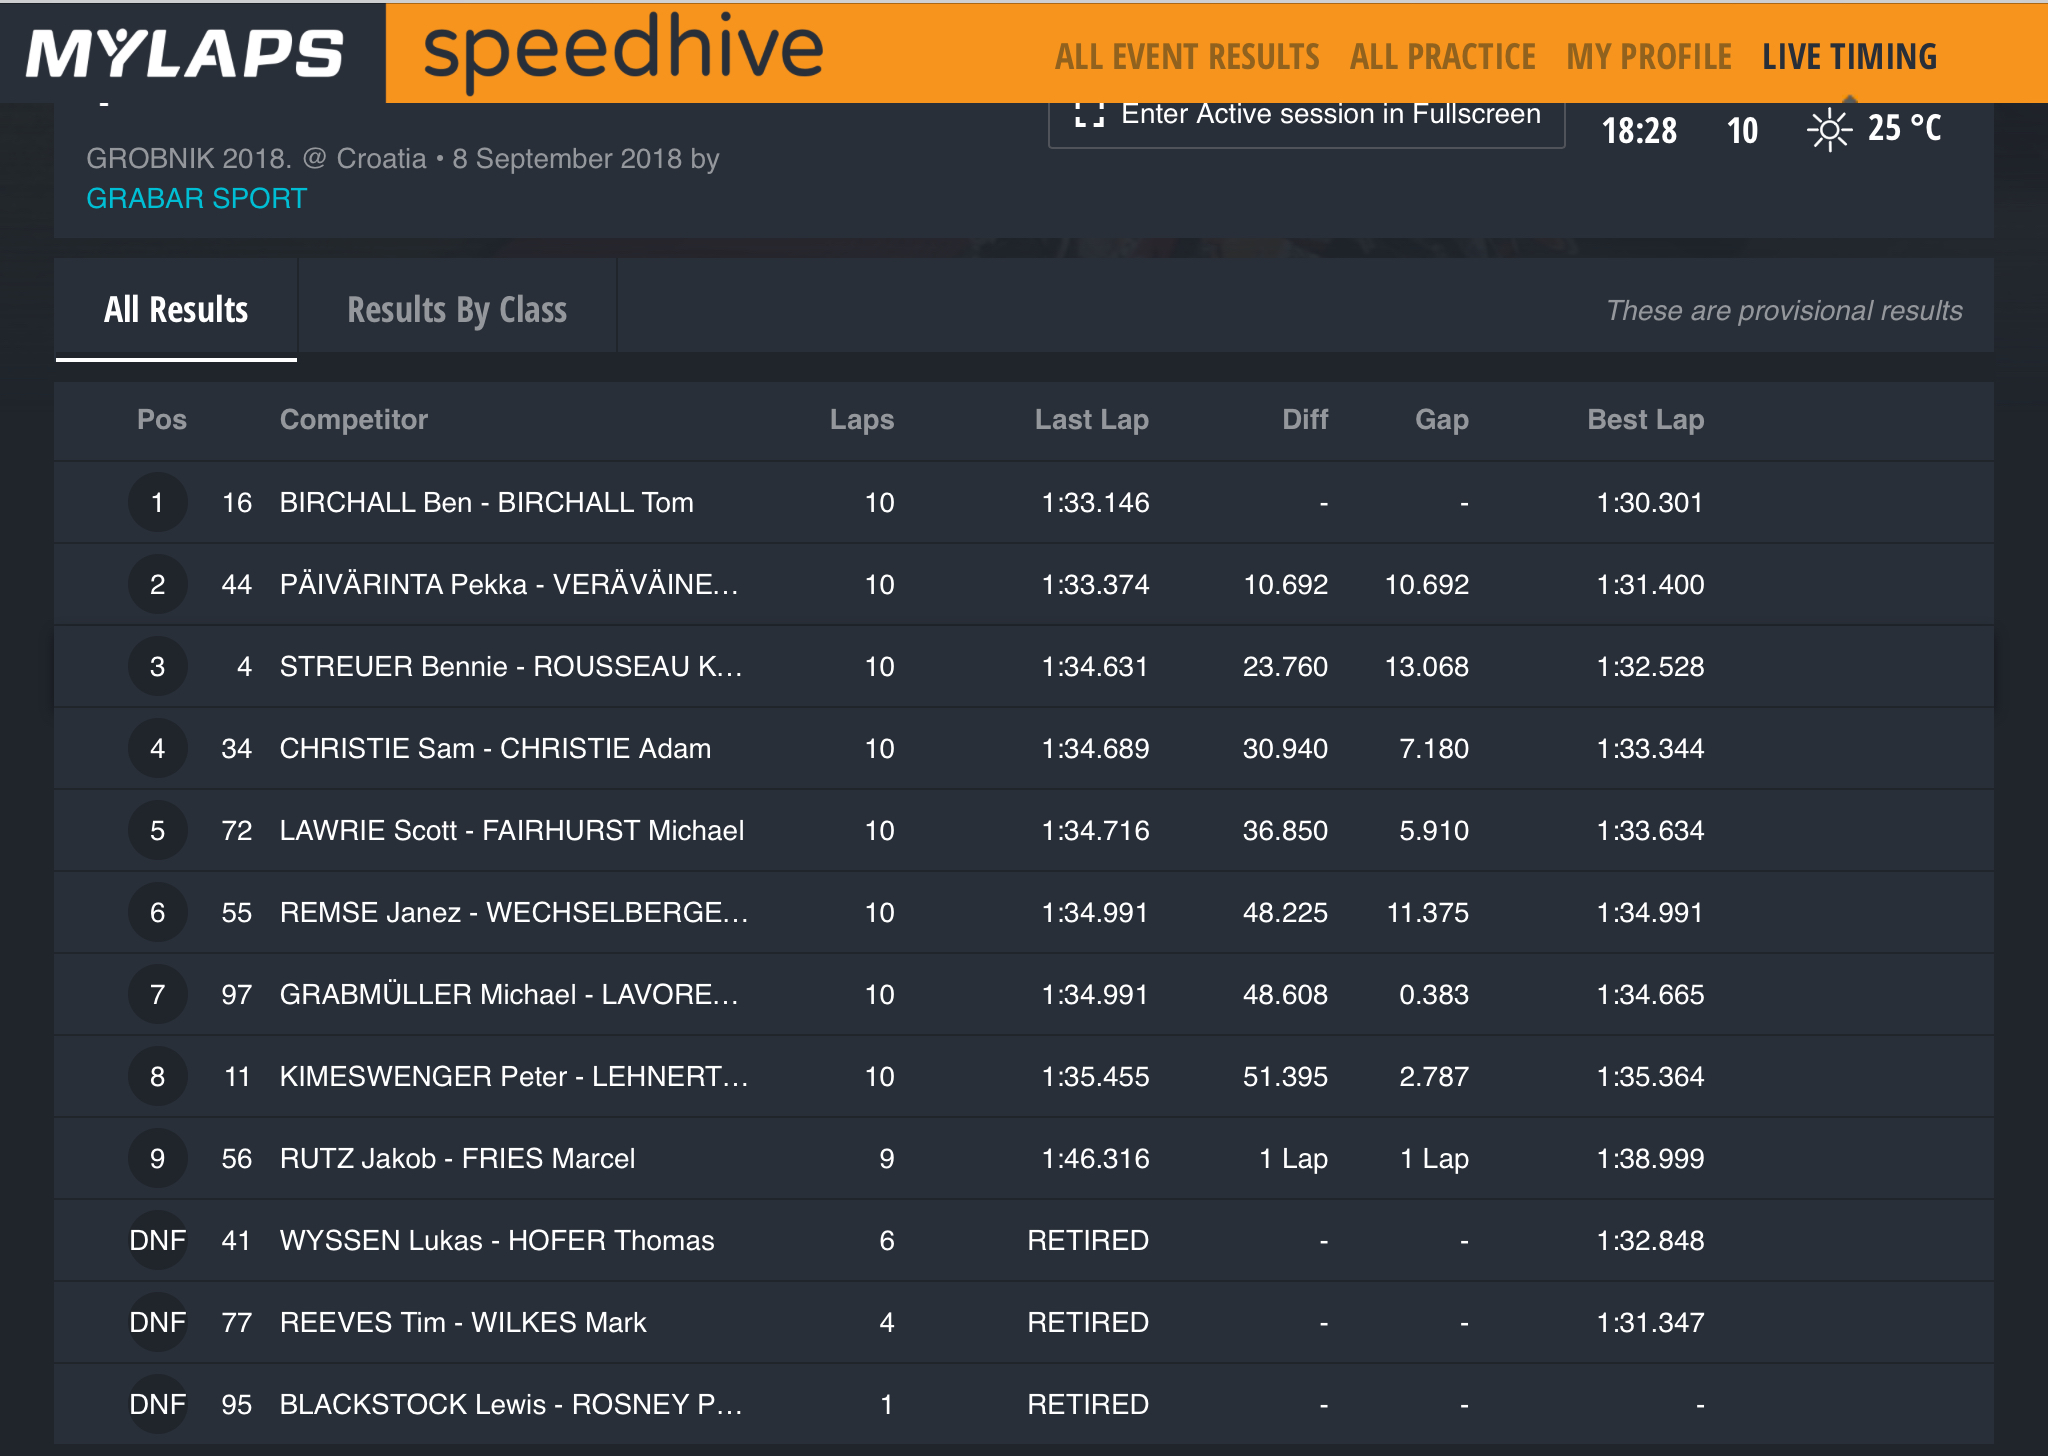Click gap value 13.068

pos(1426,666)
